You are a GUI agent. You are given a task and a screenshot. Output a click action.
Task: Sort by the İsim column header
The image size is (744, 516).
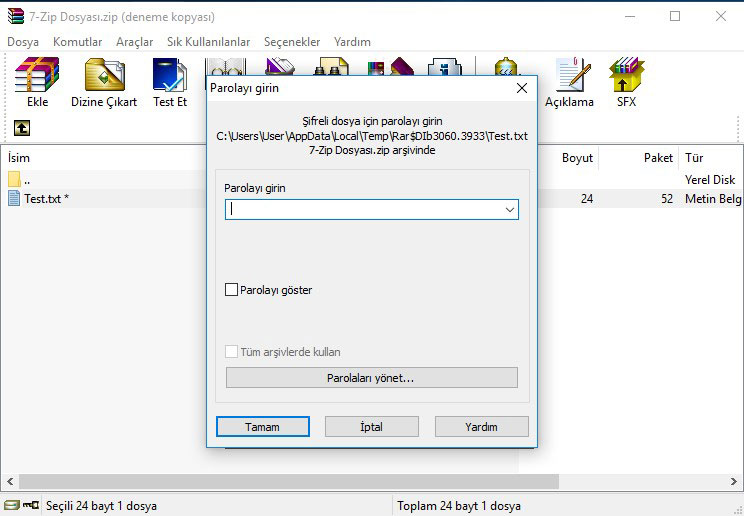pyautogui.click(x=19, y=158)
